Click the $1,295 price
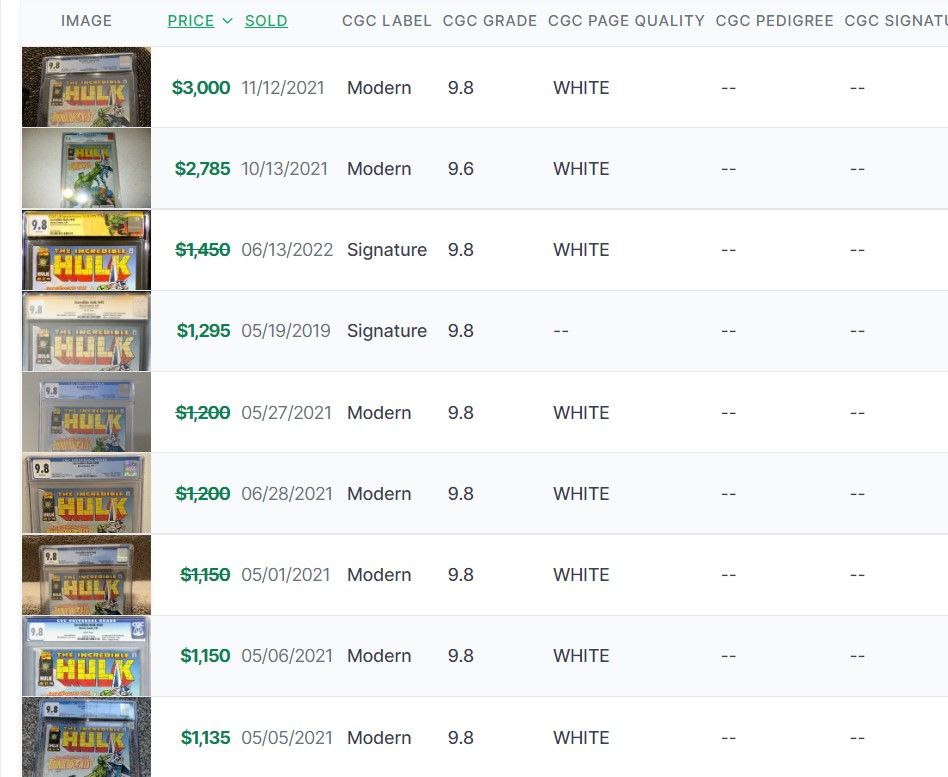Image resolution: width=948 pixels, height=777 pixels. pos(203,331)
